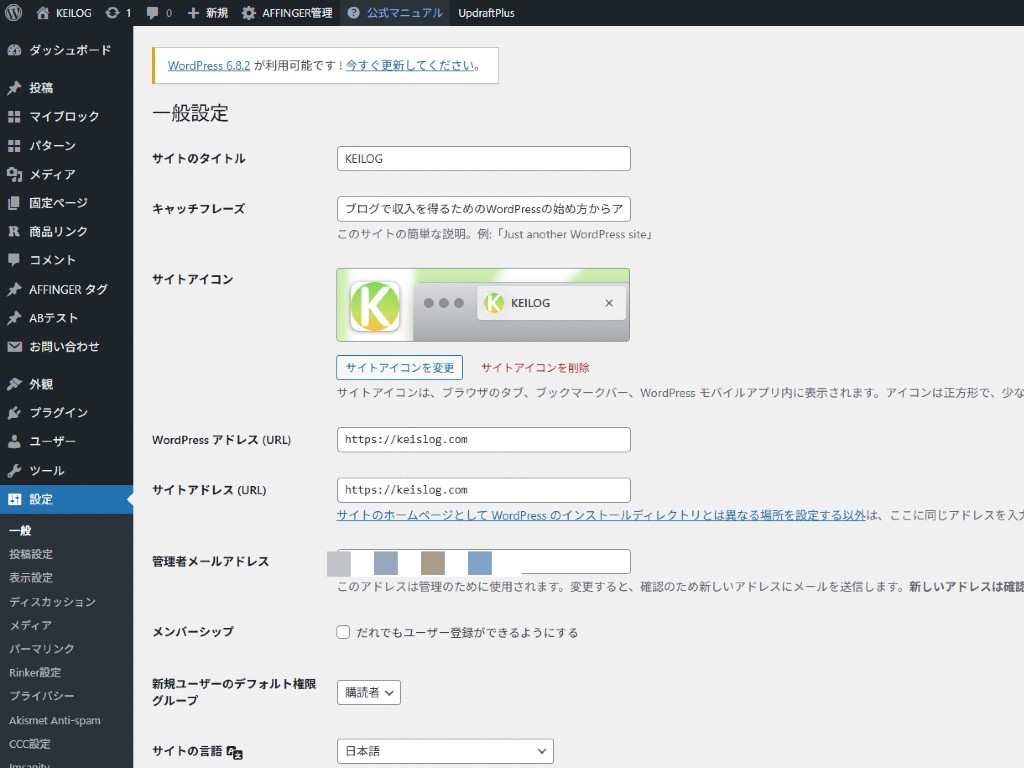Click the 設定 sliders icon
This screenshot has width=1024, height=768.
pyautogui.click(x=14, y=499)
